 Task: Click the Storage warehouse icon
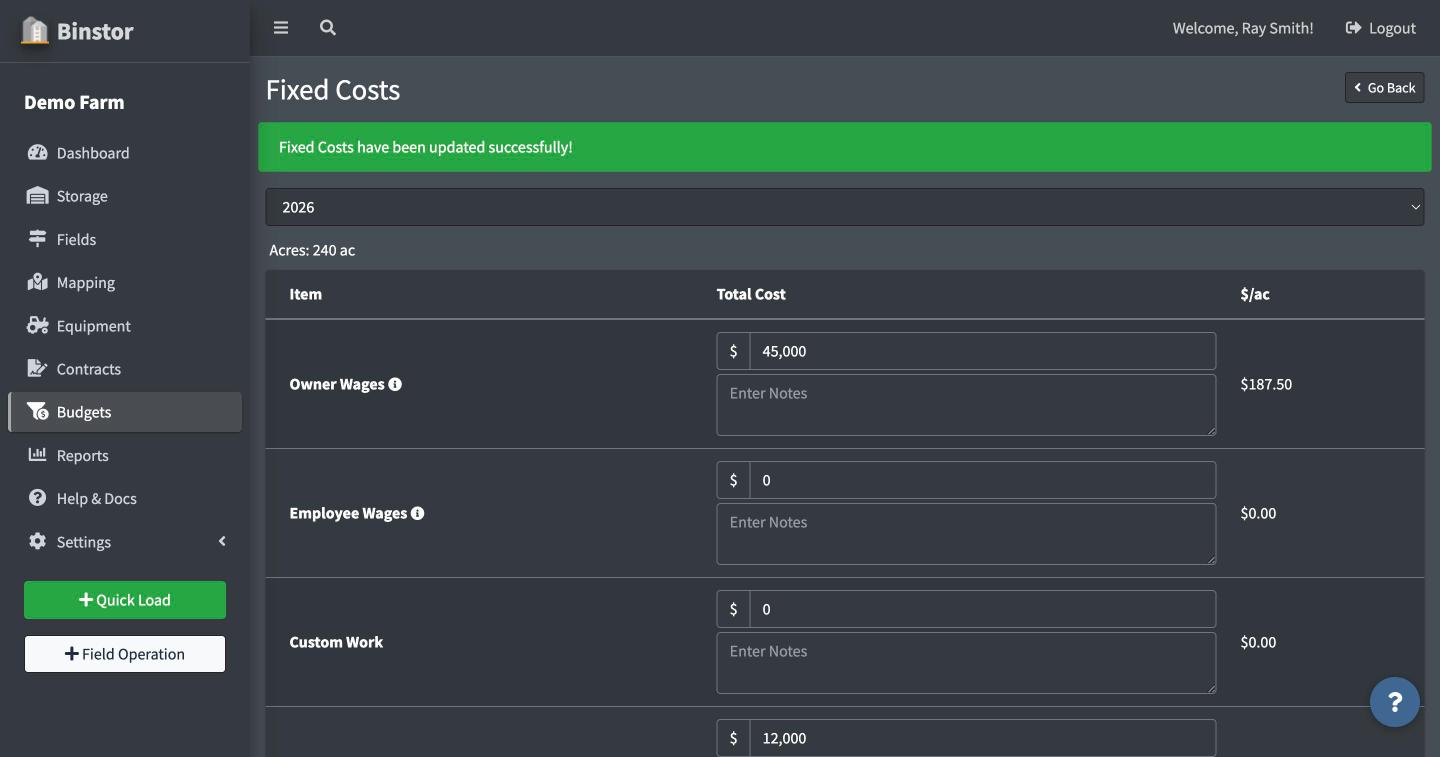38,196
